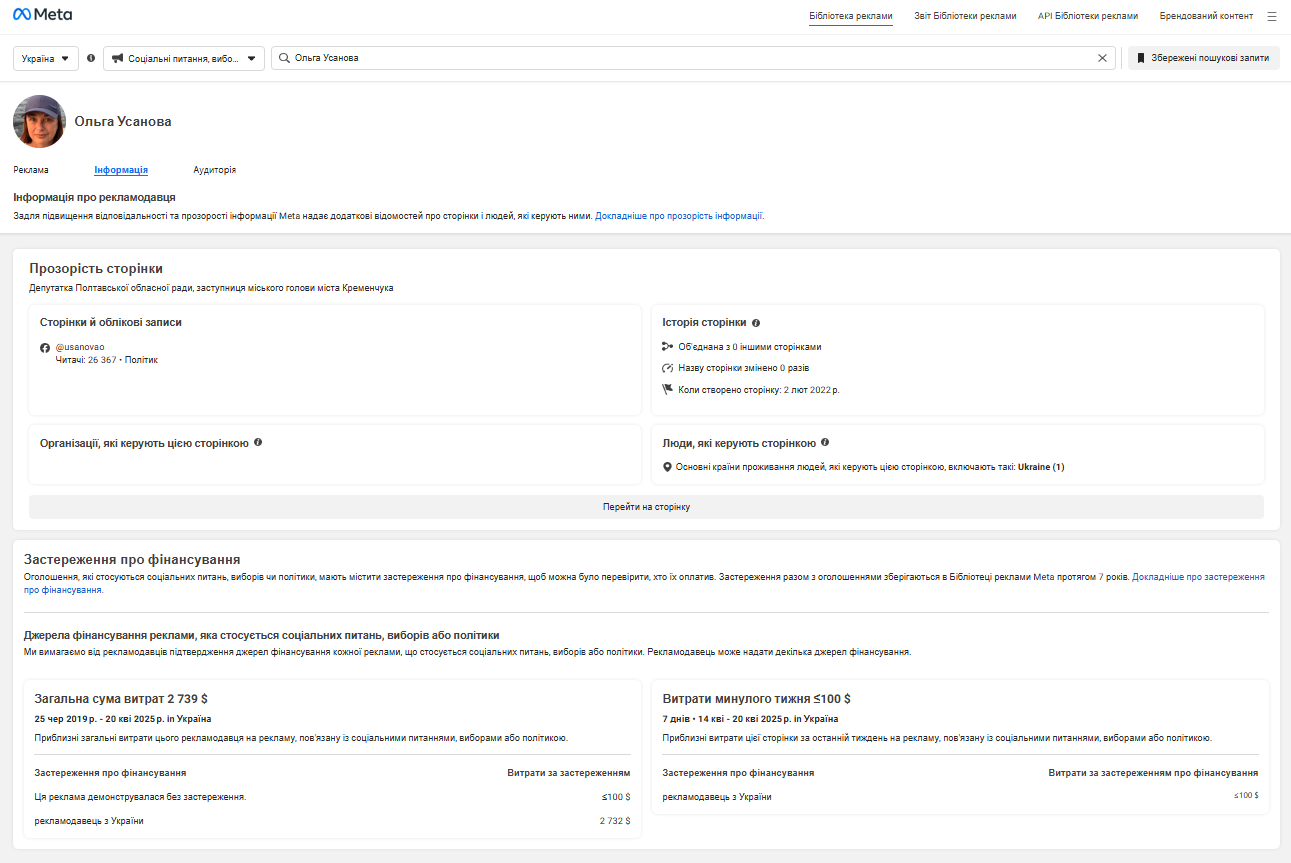This screenshot has width=1291, height=863.
Task: Expand the Україна country dropdown
Action: pyautogui.click(x=46, y=58)
